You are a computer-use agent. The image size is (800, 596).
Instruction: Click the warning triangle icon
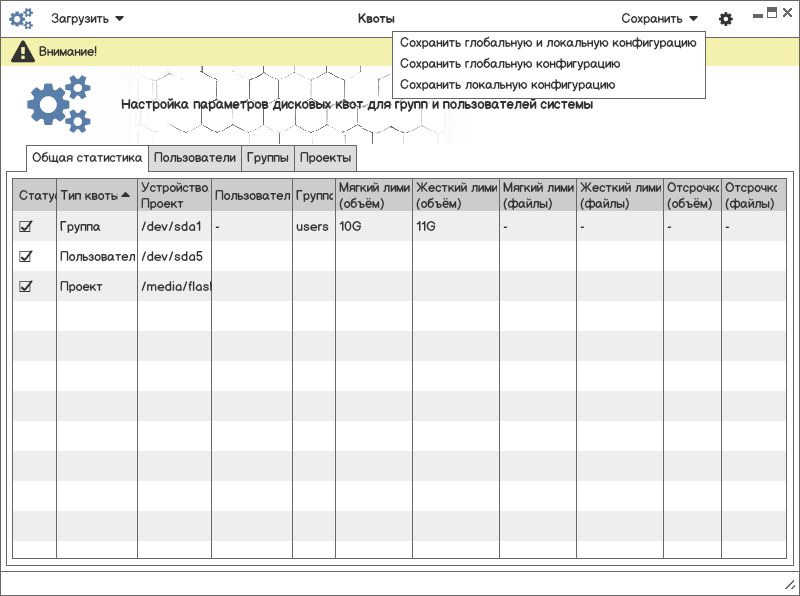click(x=23, y=52)
